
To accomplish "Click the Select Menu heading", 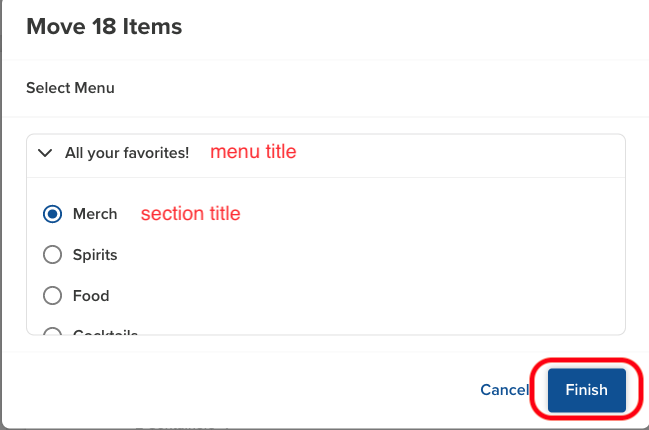I will coord(70,88).
